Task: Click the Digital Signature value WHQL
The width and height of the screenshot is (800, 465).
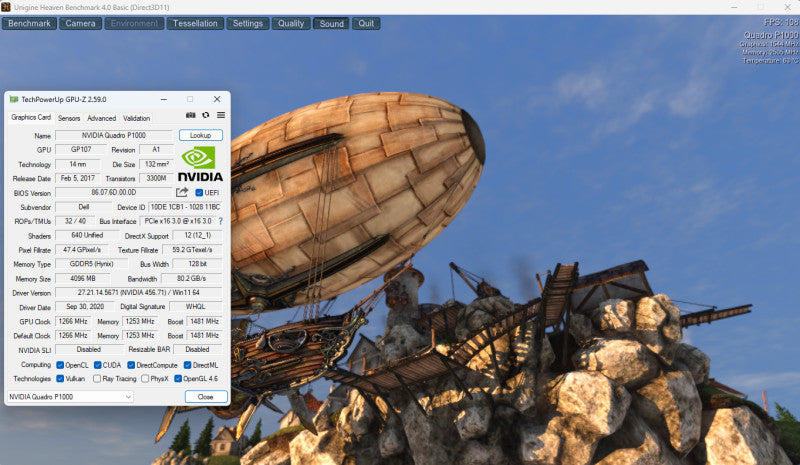Action: pyautogui.click(x=196, y=307)
